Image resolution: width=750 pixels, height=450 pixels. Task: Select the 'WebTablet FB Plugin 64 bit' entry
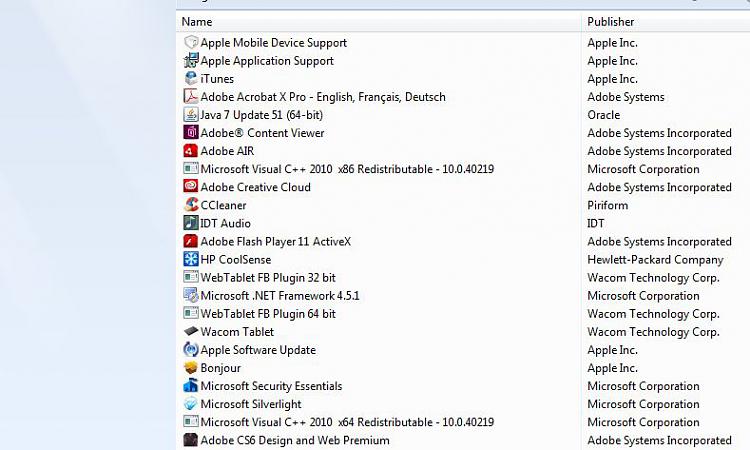[x=268, y=314]
